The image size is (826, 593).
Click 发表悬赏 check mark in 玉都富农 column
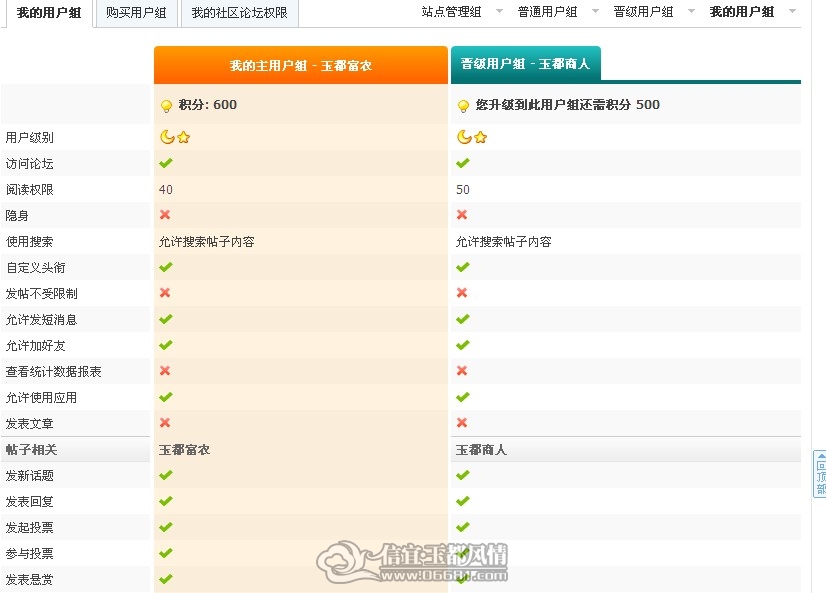(166, 579)
